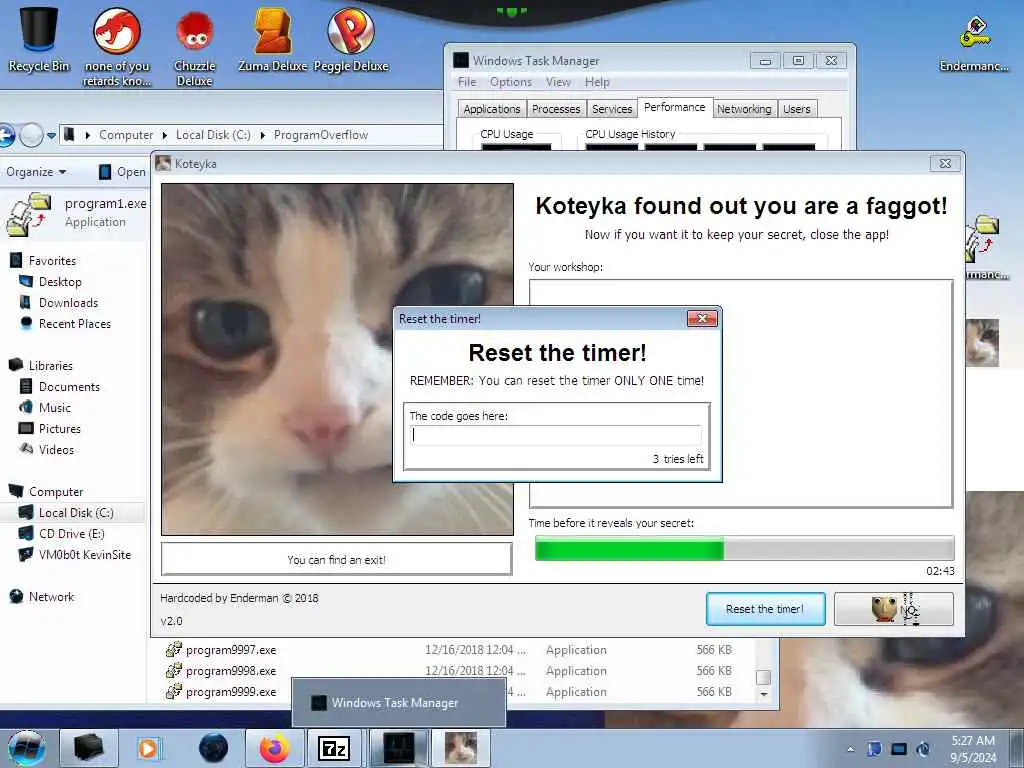Click the Start orb on the taskbar
The image size is (1024, 768).
click(26, 748)
